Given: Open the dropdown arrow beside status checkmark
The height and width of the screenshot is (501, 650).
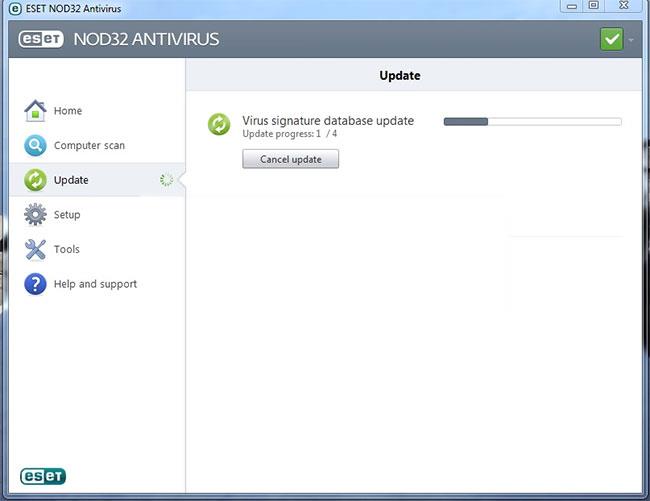Looking at the screenshot, I should (x=631, y=40).
